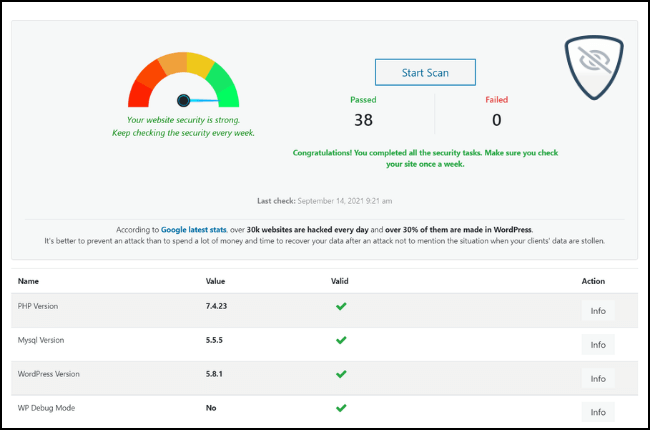Open Info for Mysql Version row

pos(597,345)
